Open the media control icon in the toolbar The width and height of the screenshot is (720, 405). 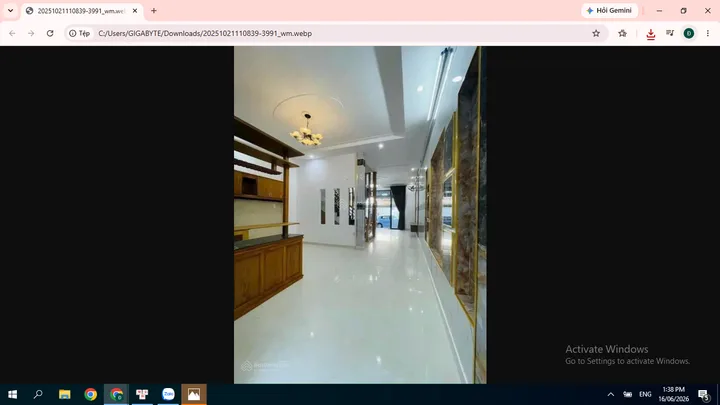click(x=670, y=33)
